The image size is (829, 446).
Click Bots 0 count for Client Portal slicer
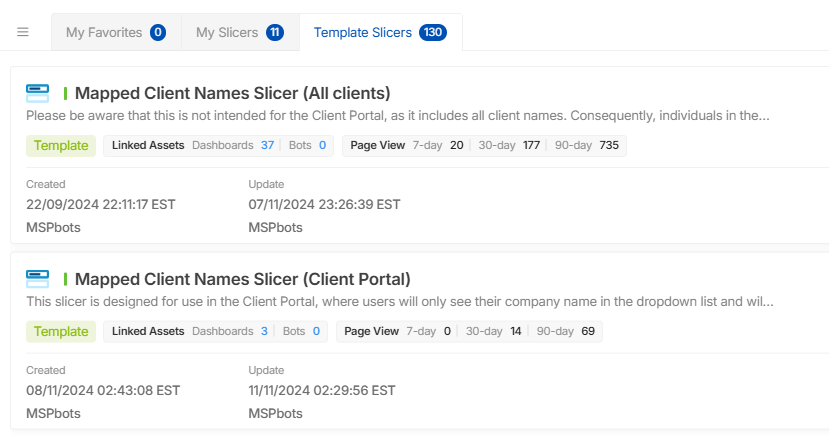(x=316, y=331)
